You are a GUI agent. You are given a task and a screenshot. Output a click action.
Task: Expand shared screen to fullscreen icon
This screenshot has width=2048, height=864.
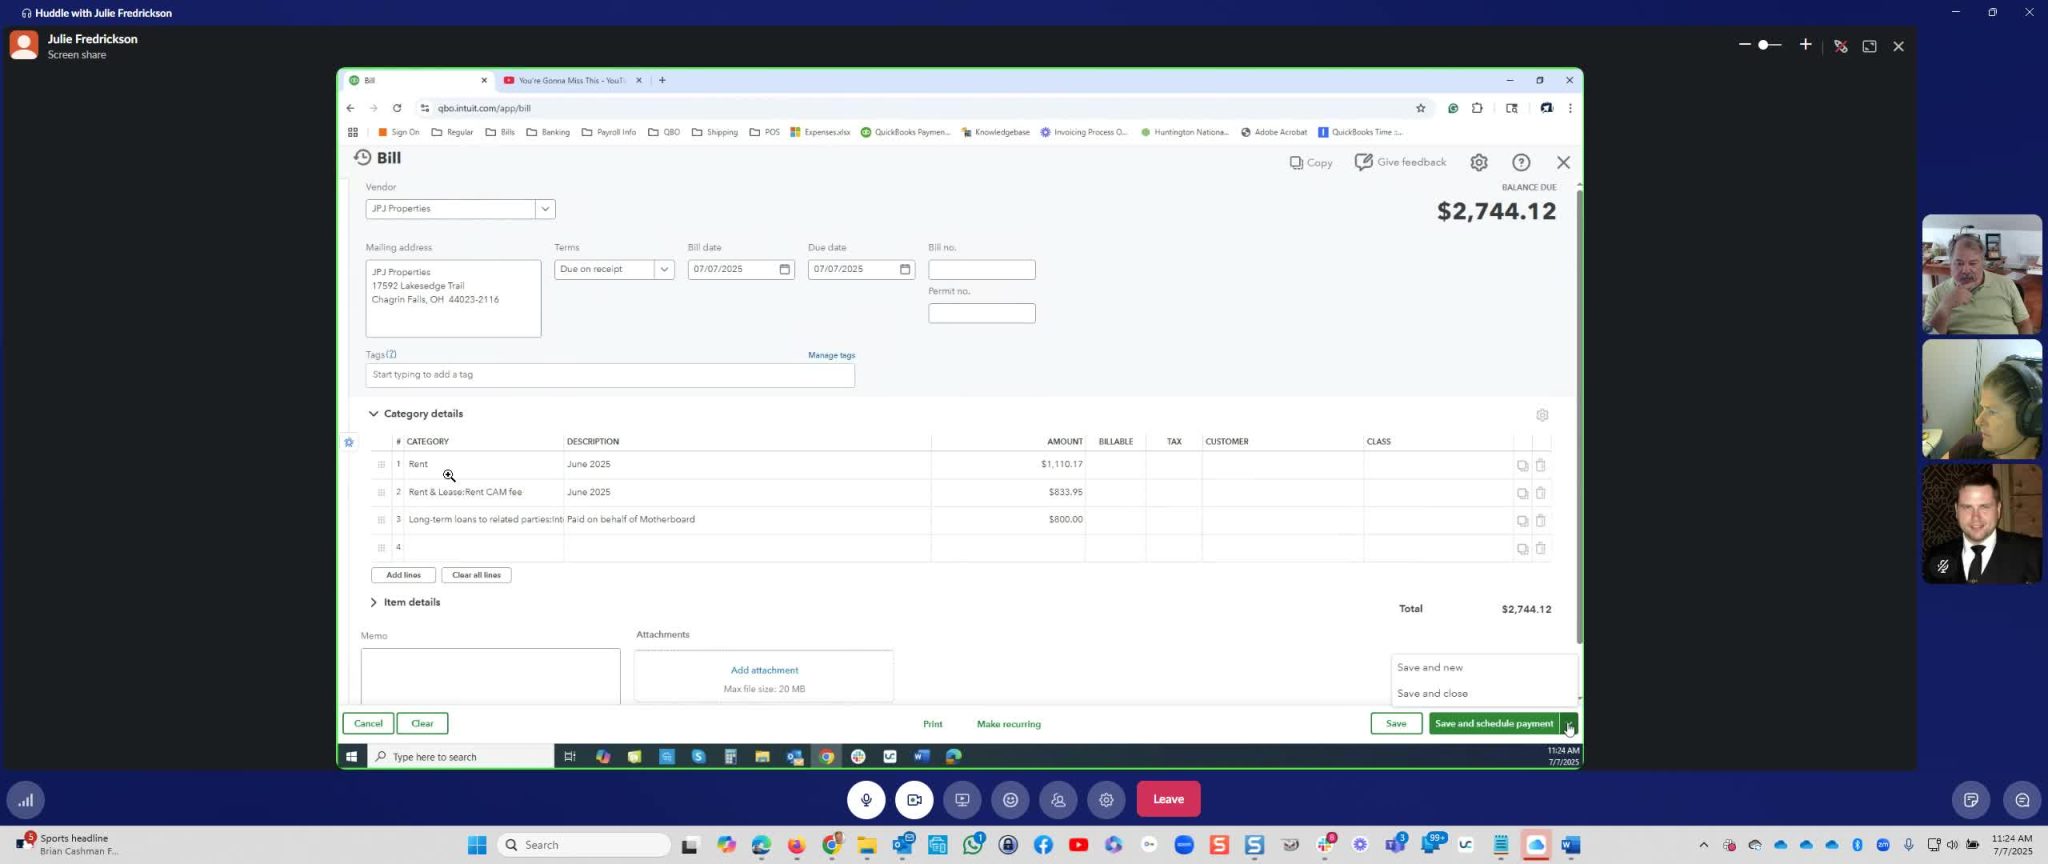click(1869, 46)
